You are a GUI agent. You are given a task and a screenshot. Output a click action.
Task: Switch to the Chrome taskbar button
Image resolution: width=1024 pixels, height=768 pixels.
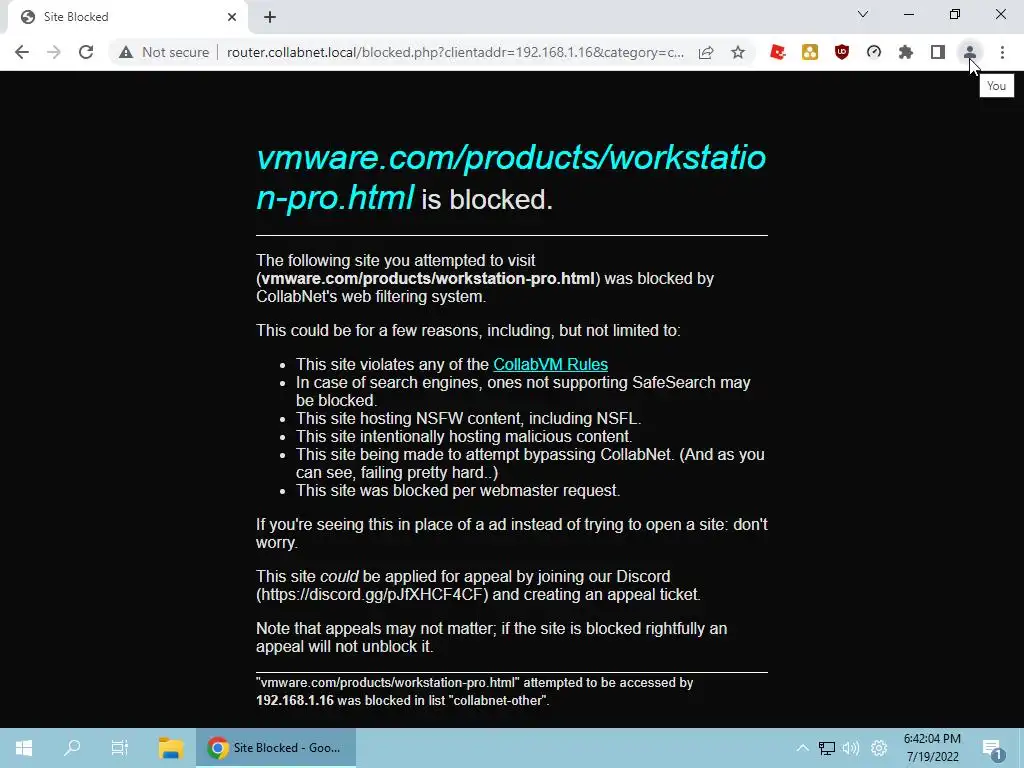click(276, 748)
